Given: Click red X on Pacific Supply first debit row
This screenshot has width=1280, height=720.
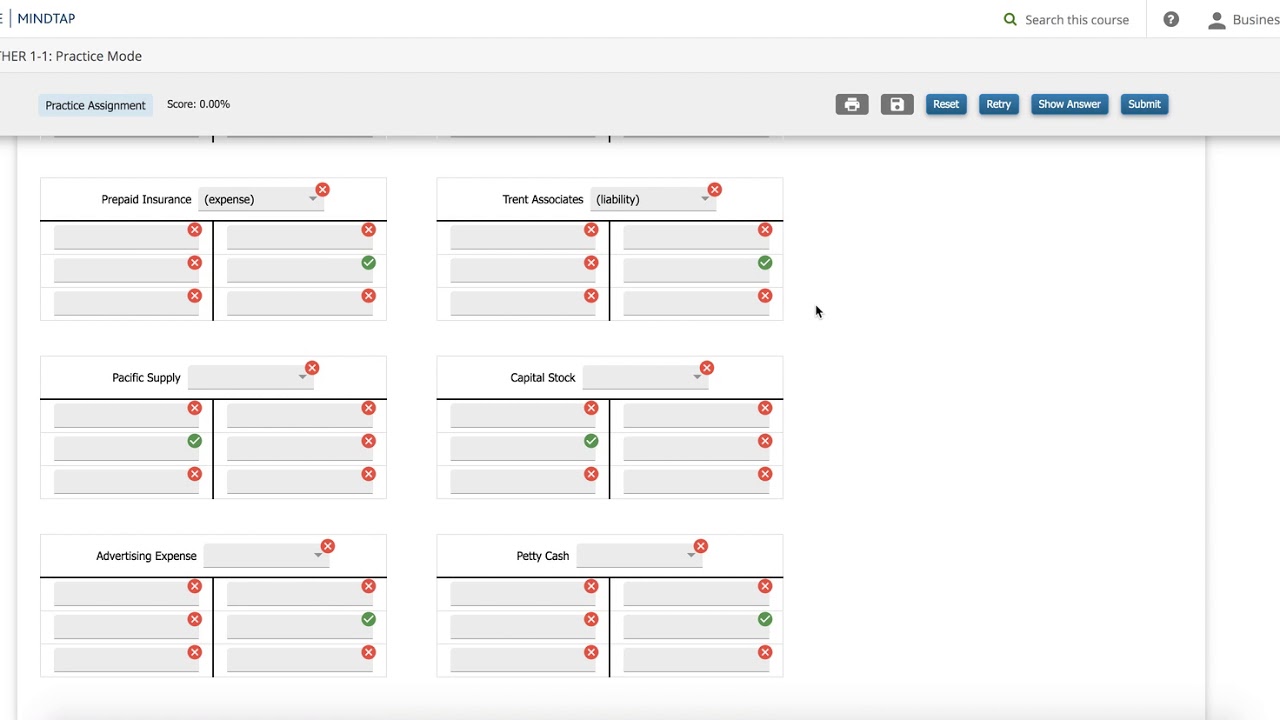Looking at the screenshot, I should [x=195, y=408].
